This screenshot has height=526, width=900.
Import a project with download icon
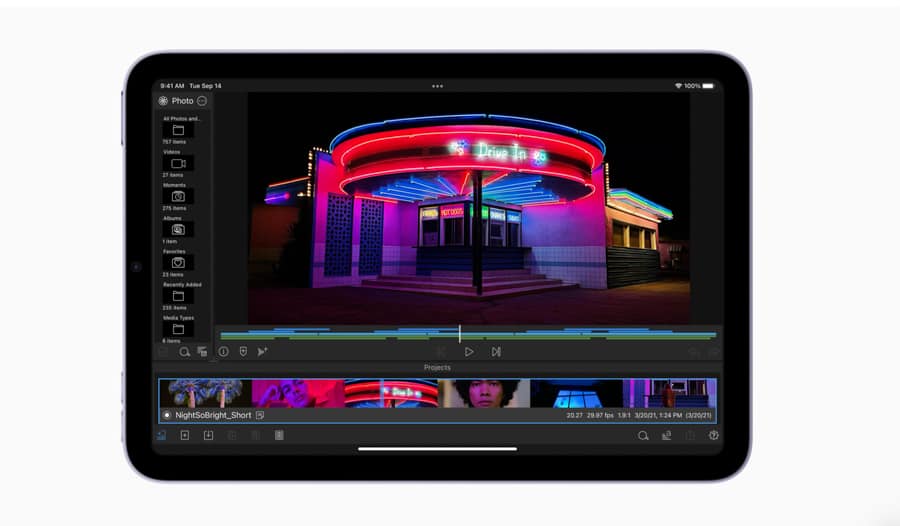click(x=208, y=436)
